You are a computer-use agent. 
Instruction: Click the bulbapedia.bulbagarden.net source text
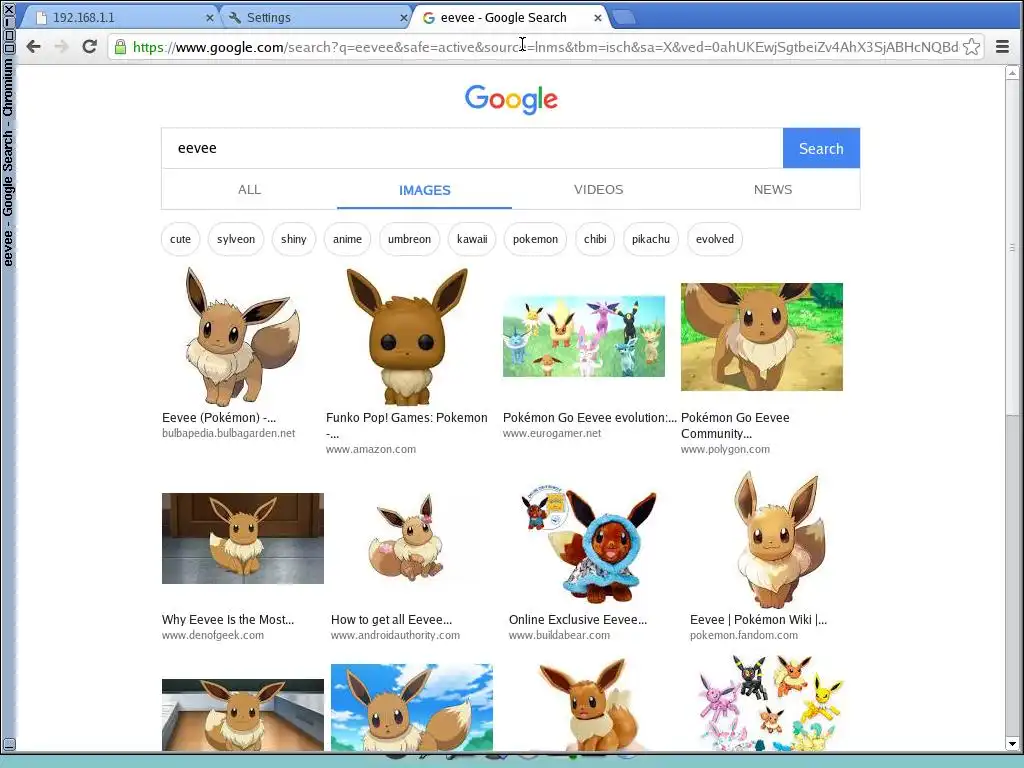click(x=229, y=433)
